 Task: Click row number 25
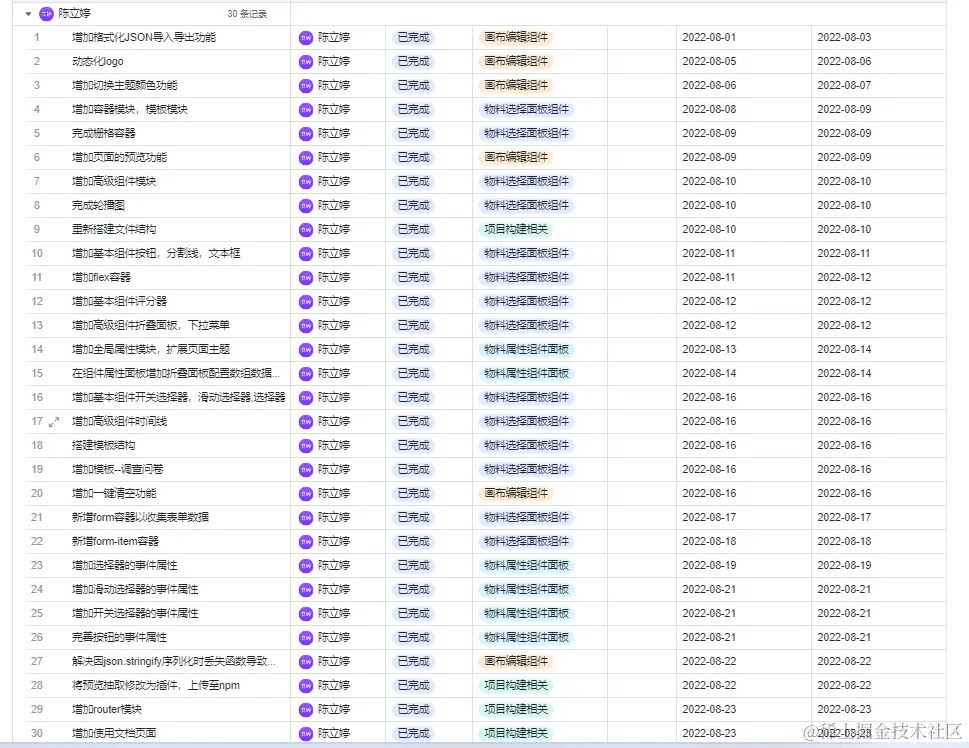pyautogui.click(x=37, y=613)
